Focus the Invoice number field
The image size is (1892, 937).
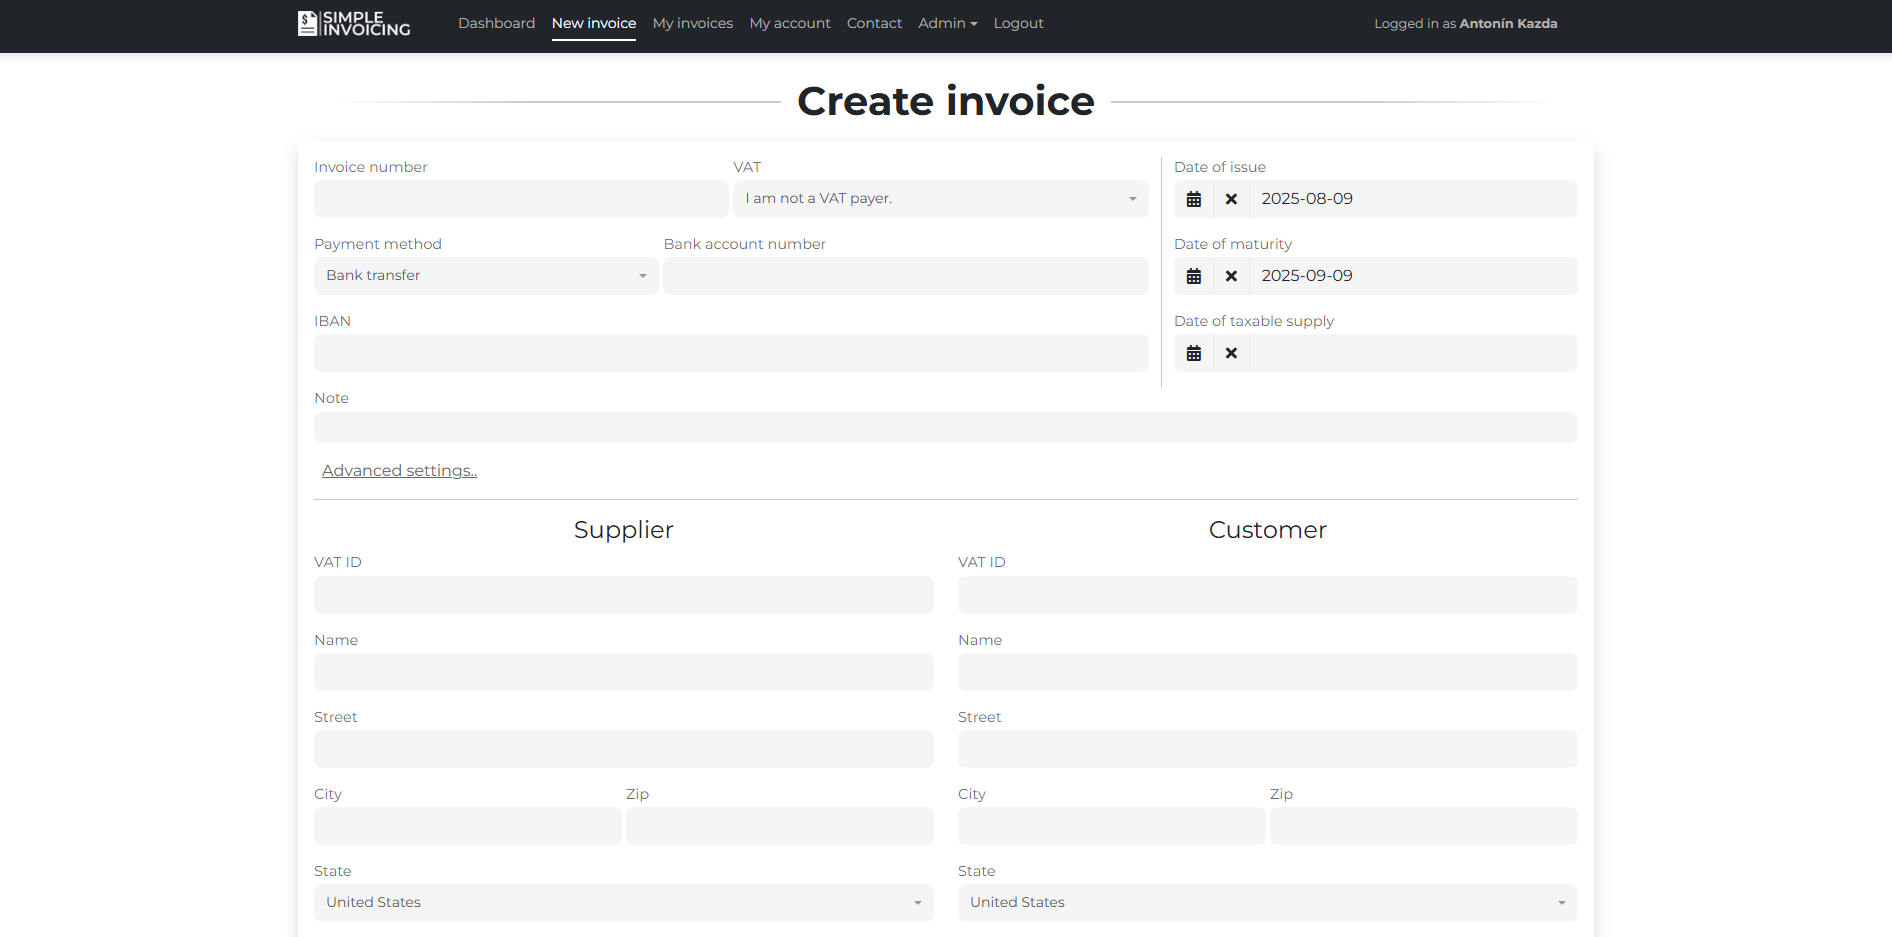[x=521, y=199]
